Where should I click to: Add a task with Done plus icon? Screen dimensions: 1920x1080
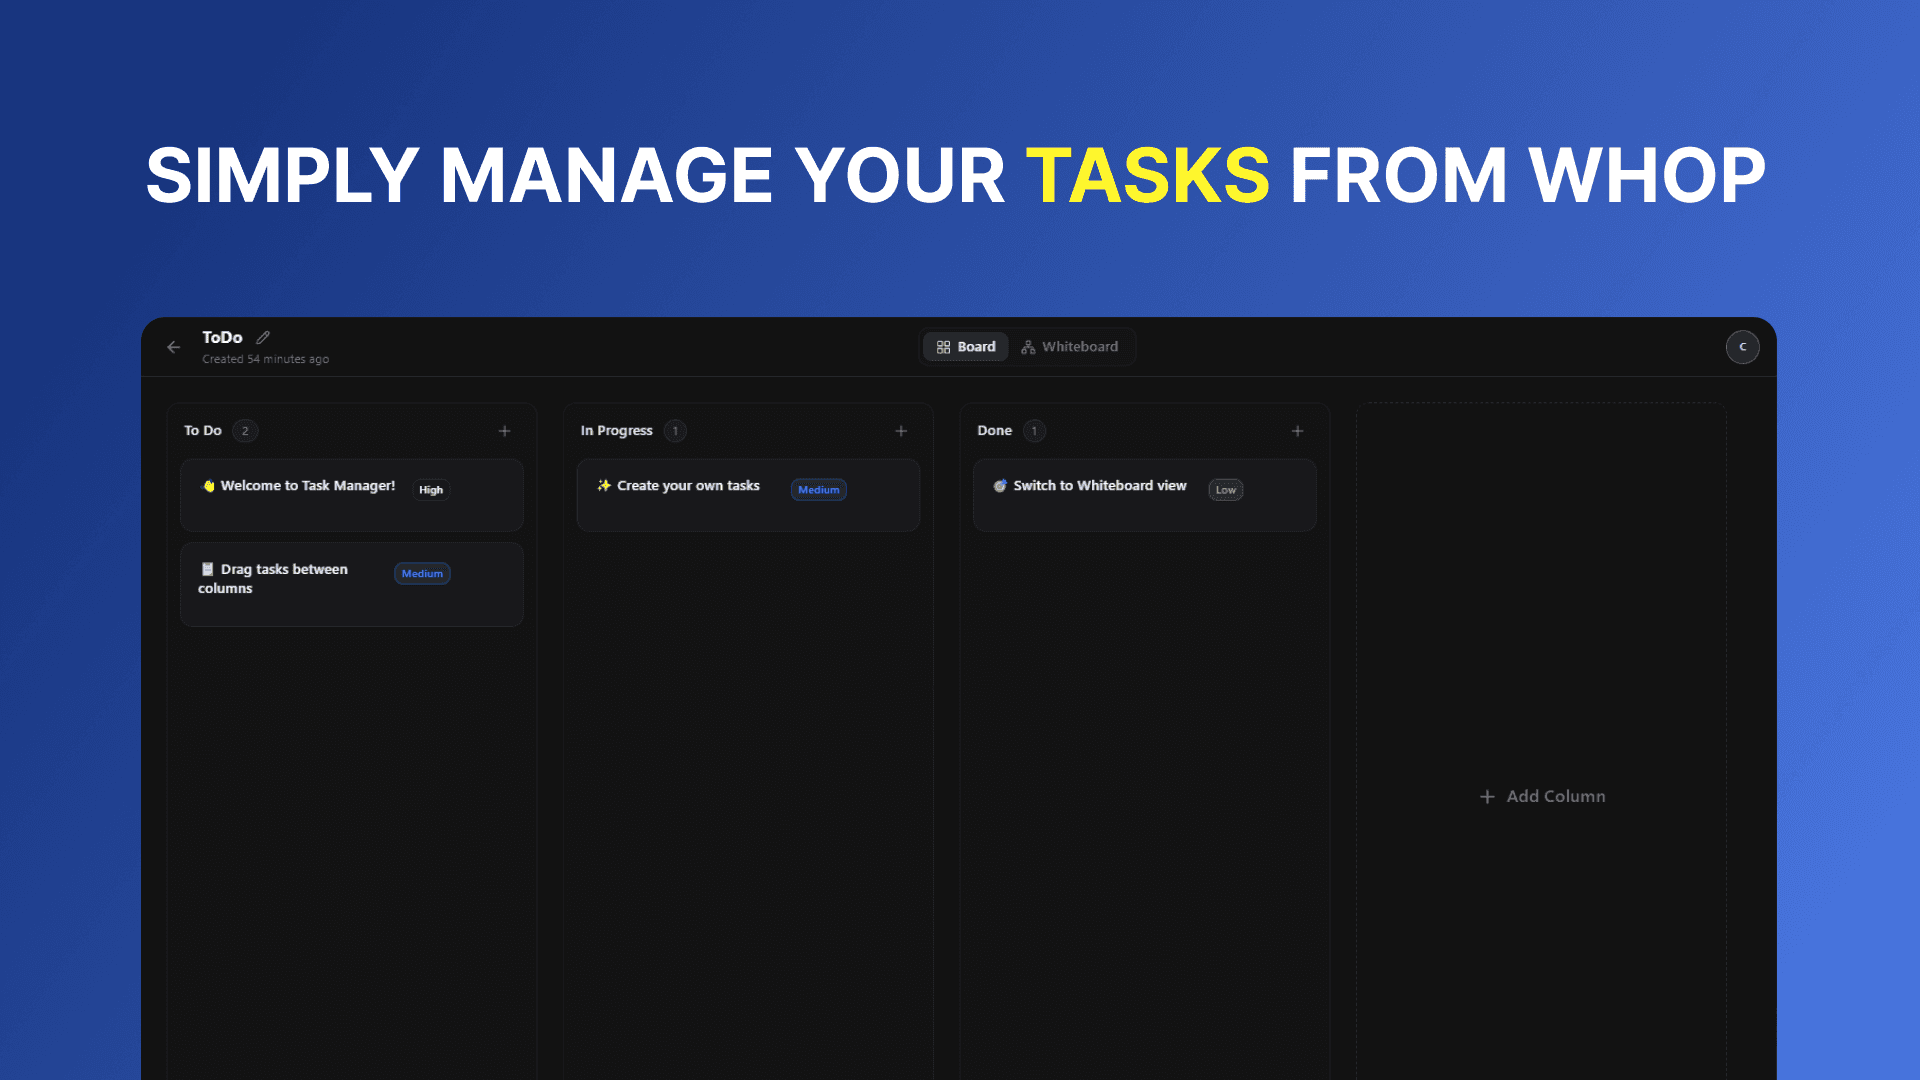(1297, 431)
